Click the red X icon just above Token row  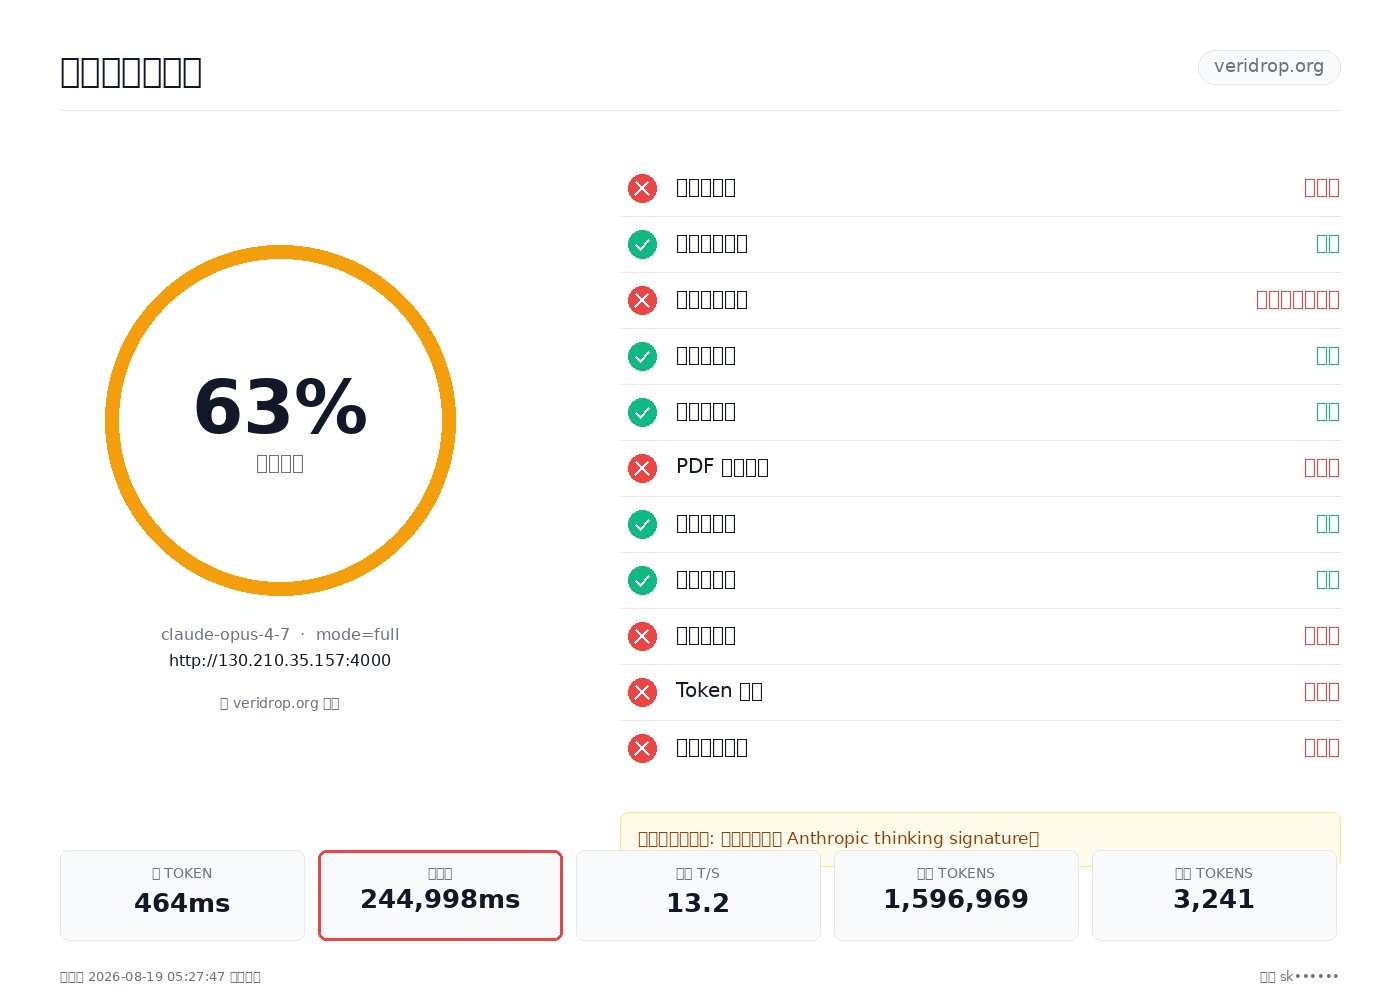click(642, 636)
